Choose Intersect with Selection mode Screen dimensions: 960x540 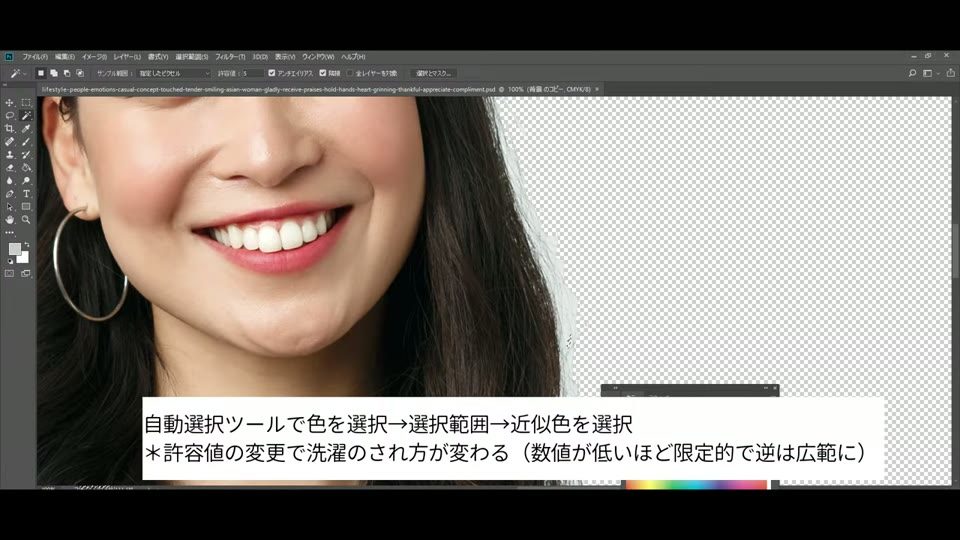80,73
